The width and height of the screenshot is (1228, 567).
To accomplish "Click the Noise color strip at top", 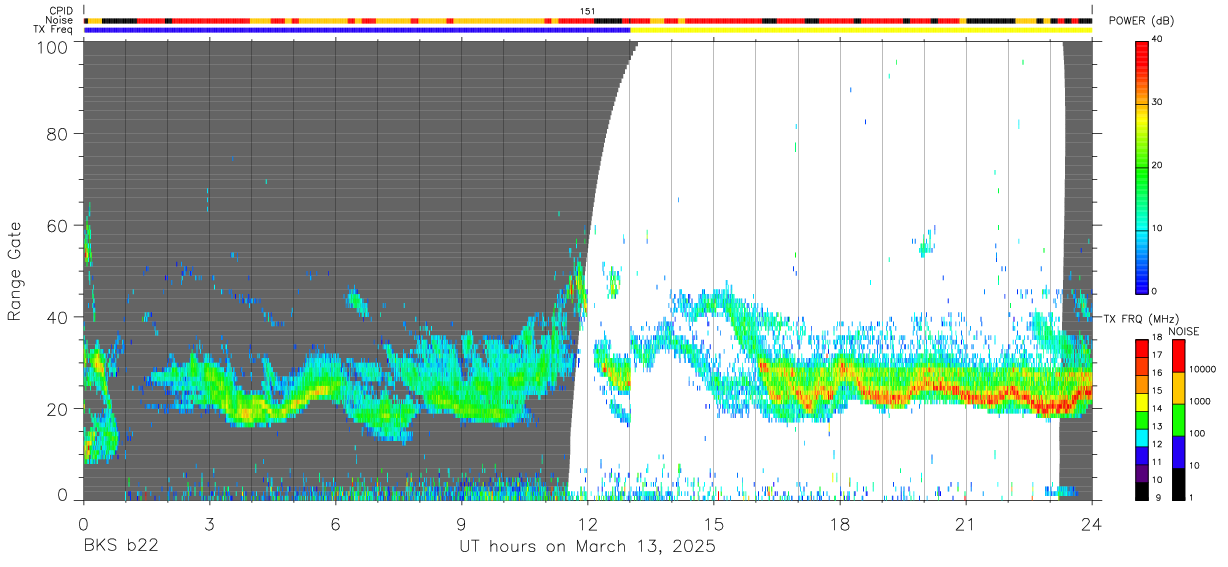I will pos(588,20).
